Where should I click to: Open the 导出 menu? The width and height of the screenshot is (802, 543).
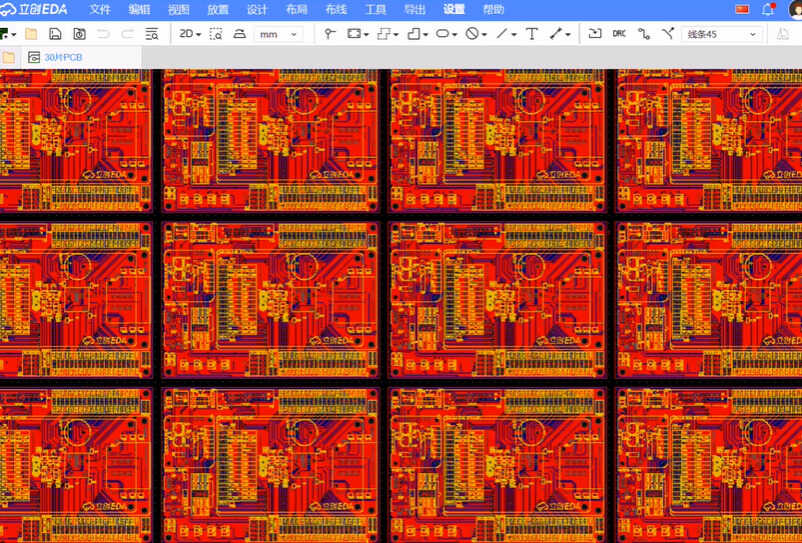415,10
